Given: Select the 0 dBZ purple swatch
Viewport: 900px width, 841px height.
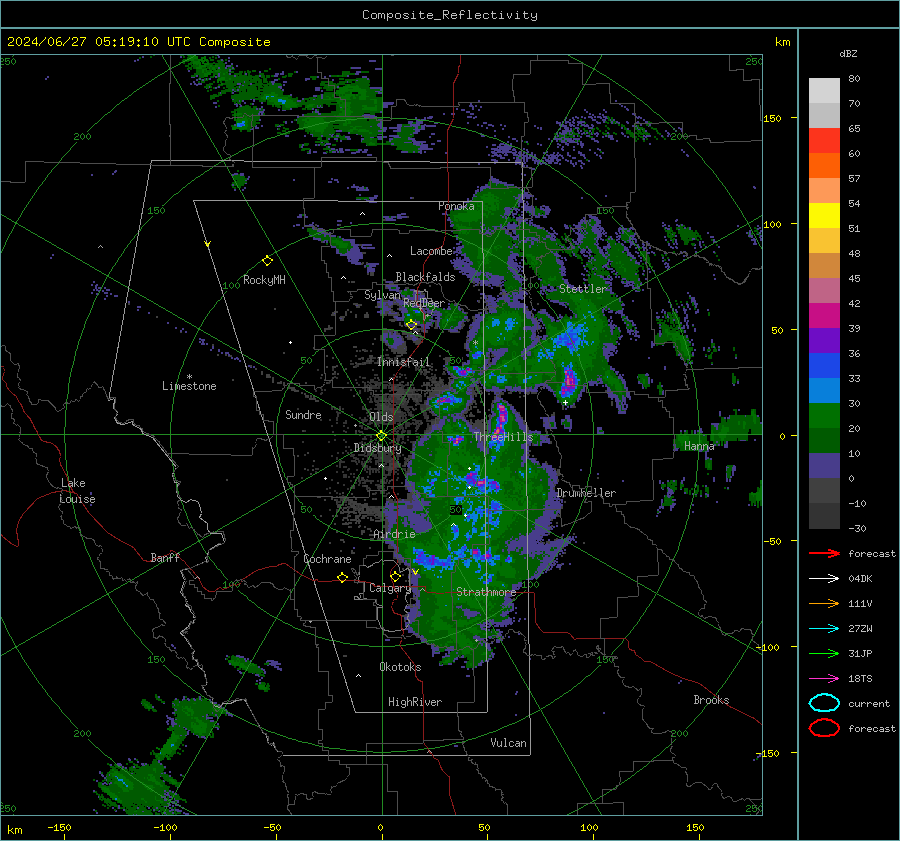Looking at the screenshot, I should [x=824, y=465].
